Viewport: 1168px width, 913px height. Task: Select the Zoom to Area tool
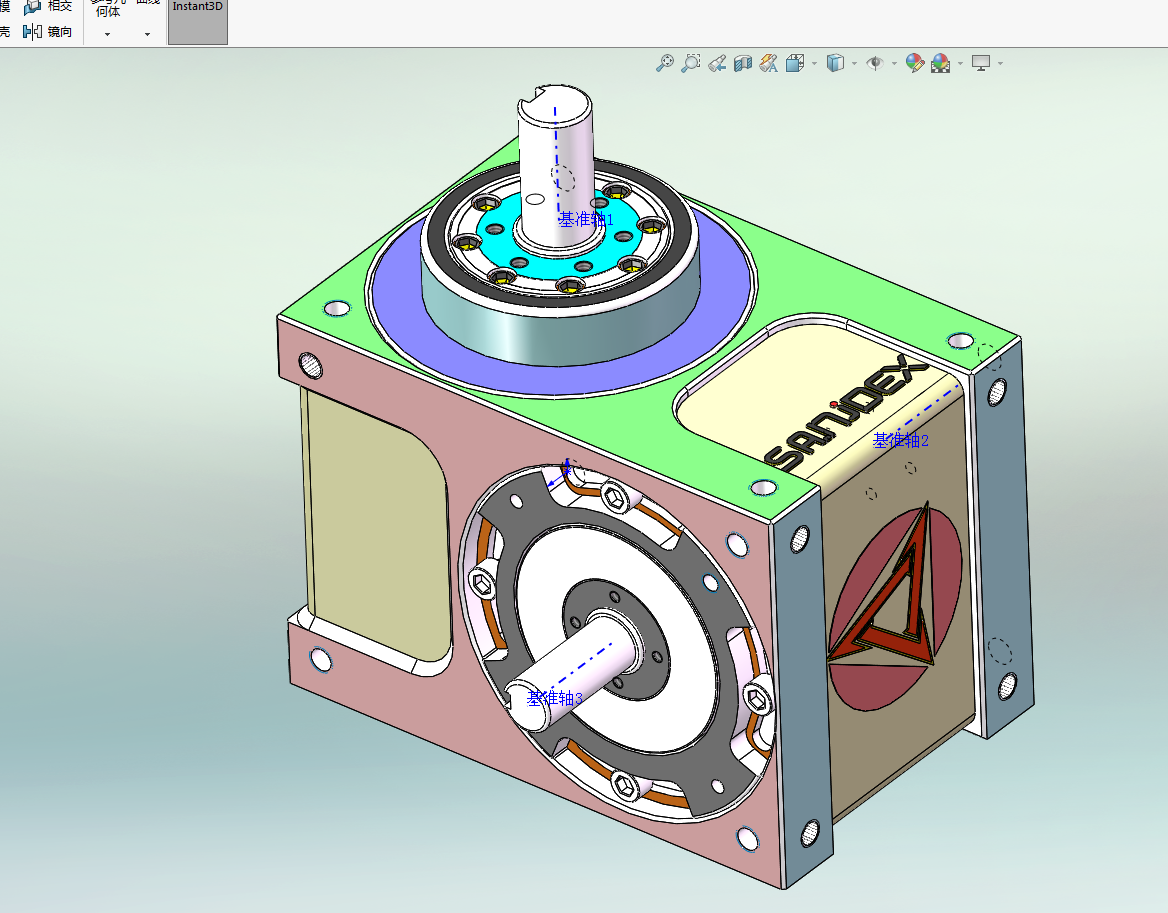691,63
